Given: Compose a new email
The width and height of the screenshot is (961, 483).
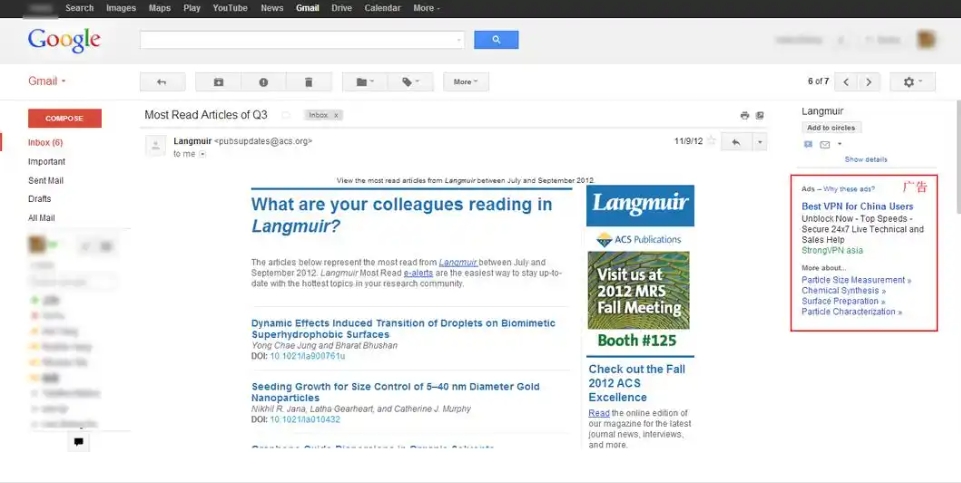Looking at the screenshot, I should click(x=65, y=118).
